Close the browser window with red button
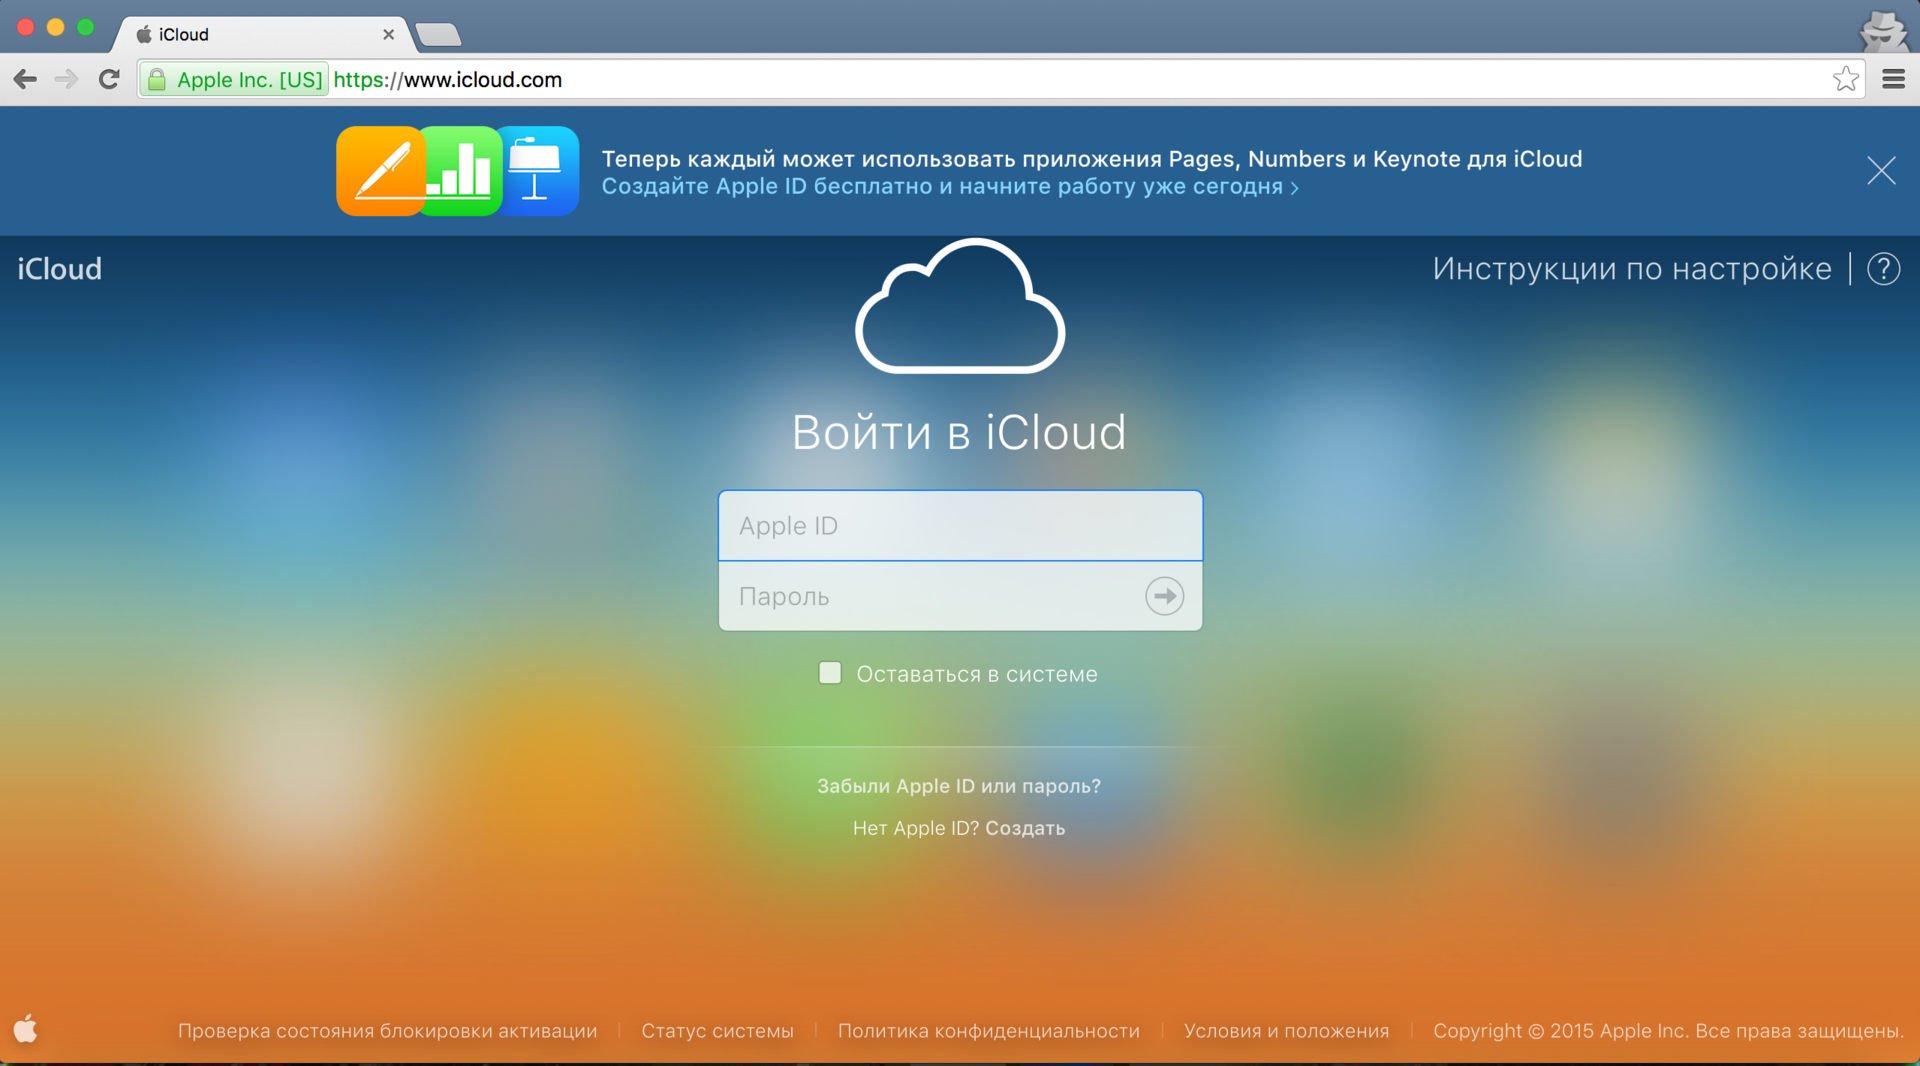 [x=26, y=27]
